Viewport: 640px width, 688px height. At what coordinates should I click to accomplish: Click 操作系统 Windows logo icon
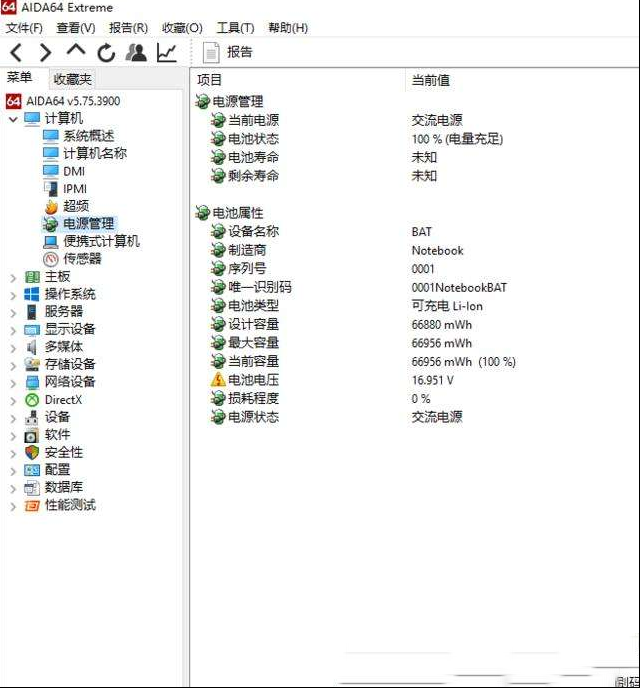32,294
